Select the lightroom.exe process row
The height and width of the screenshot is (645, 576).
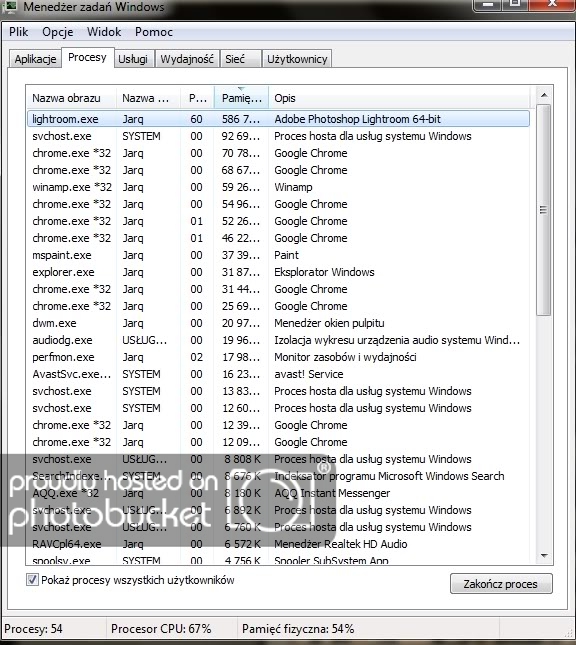click(x=278, y=119)
